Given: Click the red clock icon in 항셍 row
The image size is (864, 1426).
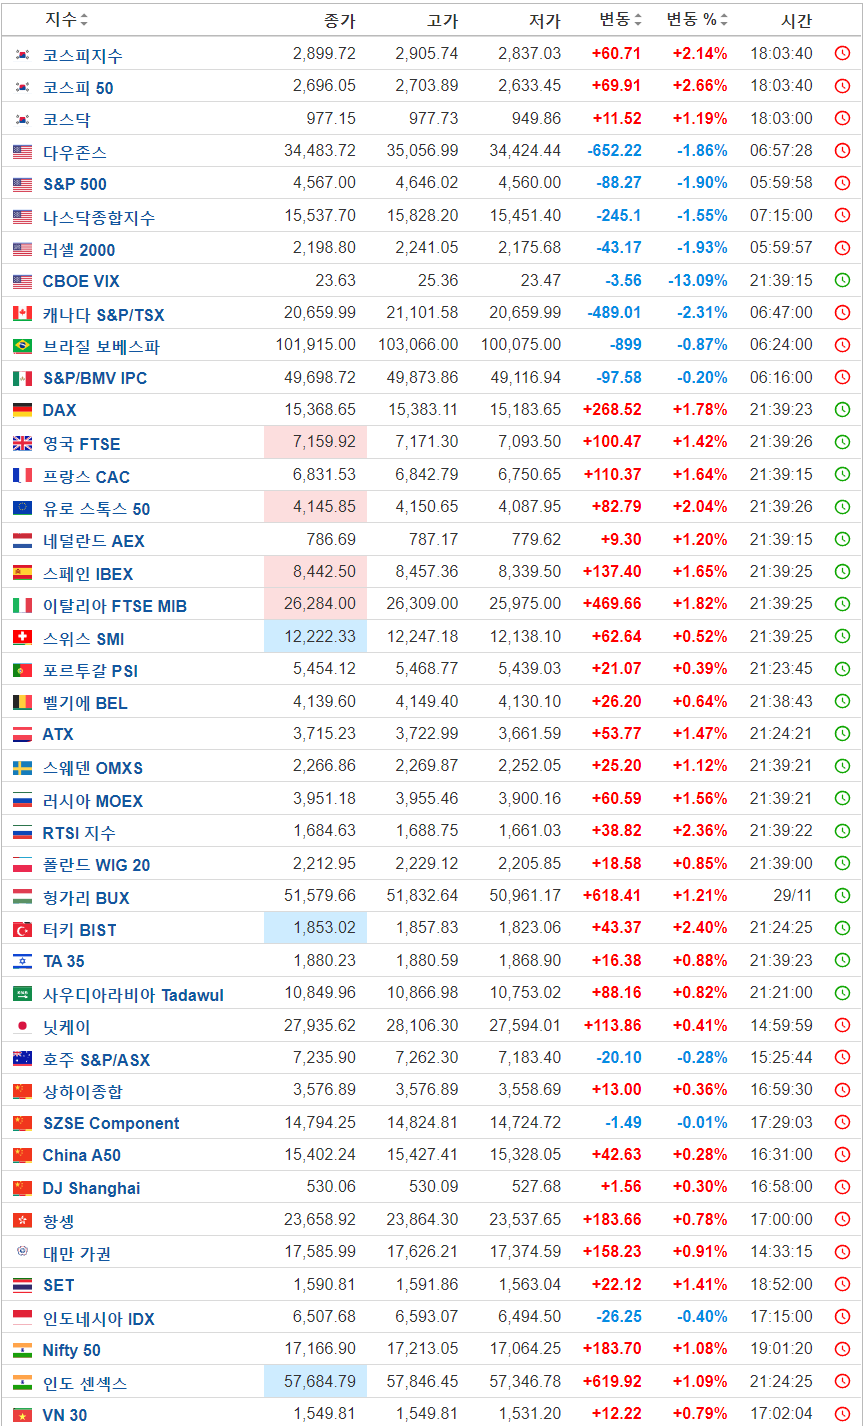Looking at the screenshot, I should pyautogui.click(x=842, y=1220).
